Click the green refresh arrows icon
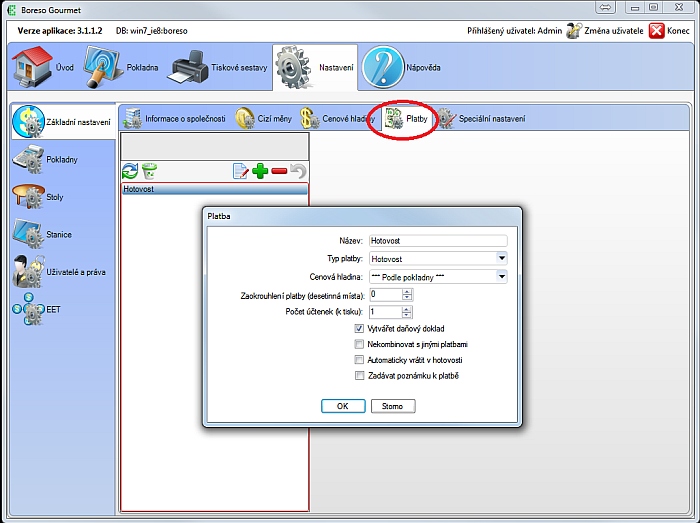 (x=130, y=171)
